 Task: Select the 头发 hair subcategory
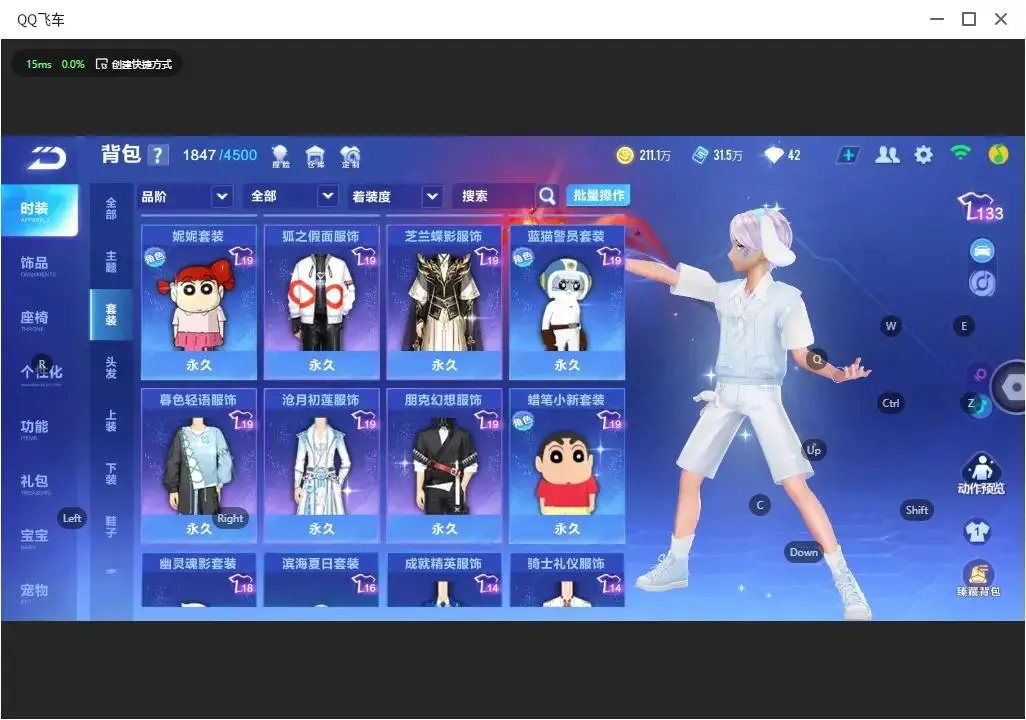(x=111, y=368)
